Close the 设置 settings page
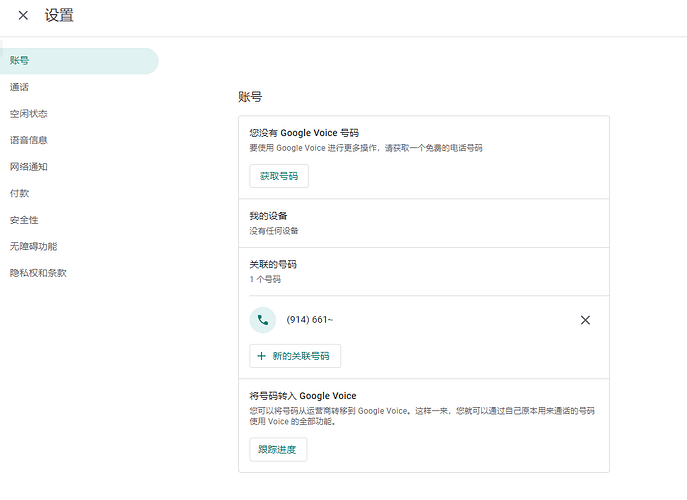Image resolution: width=687 pixels, height=500 pixels. [23, 15]
